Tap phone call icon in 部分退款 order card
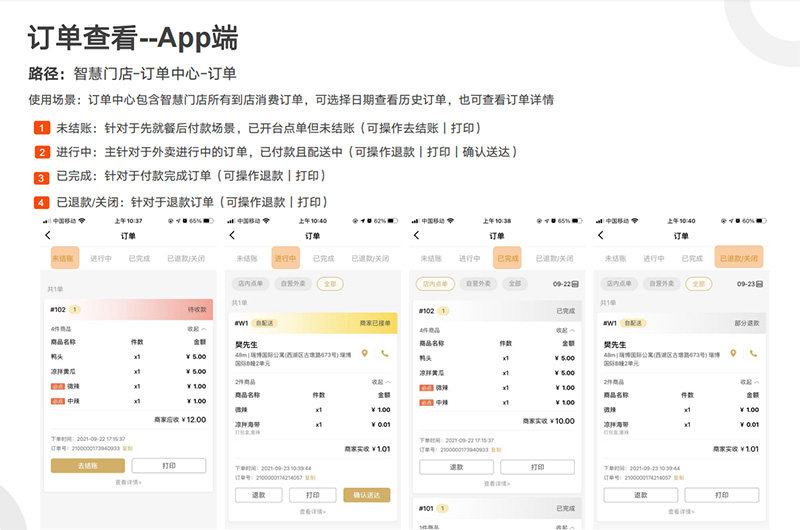800x530 pixels. point(753,353)
